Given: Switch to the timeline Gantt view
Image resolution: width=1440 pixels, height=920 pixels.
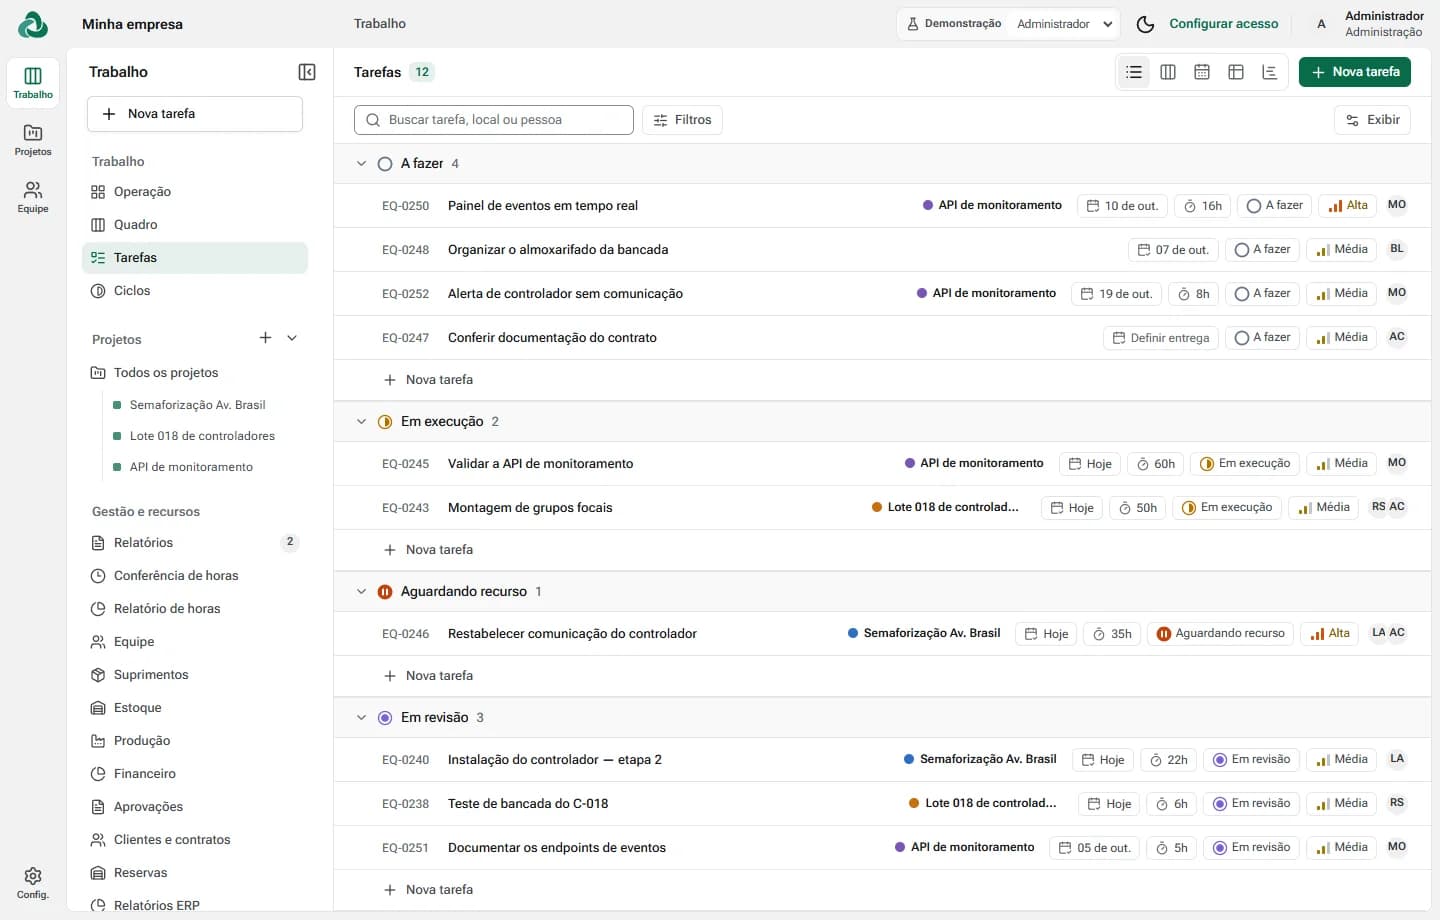Looking at the screenshot, I should pos(1270,72).
